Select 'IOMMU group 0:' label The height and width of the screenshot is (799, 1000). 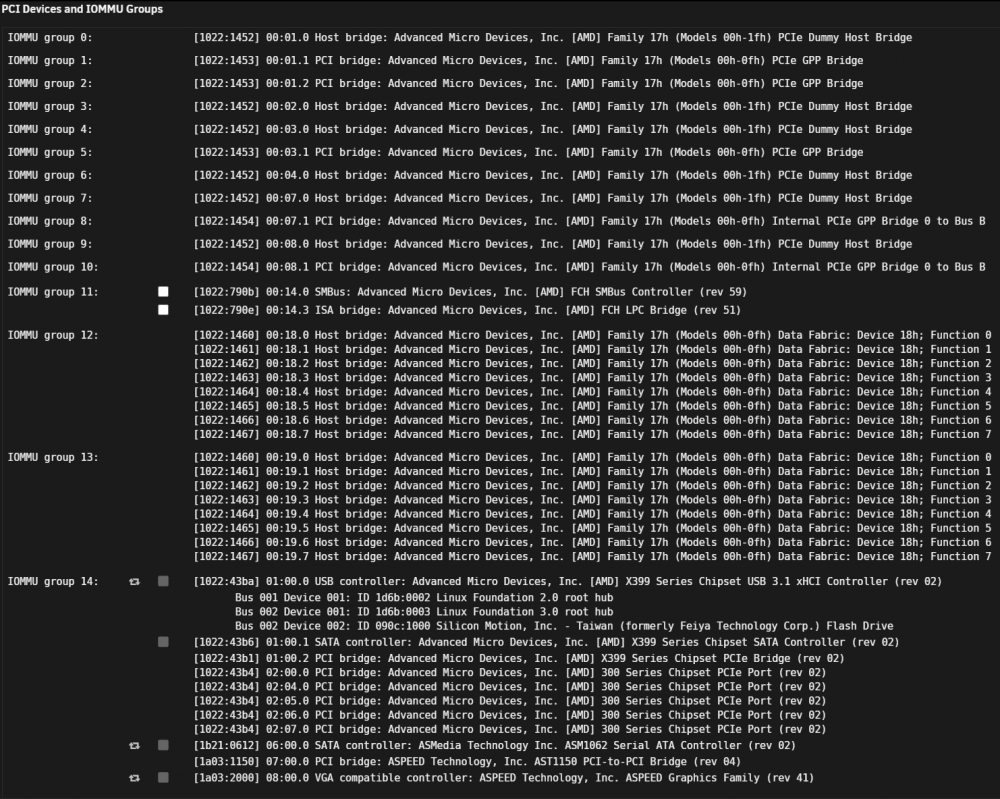[50, 38]
